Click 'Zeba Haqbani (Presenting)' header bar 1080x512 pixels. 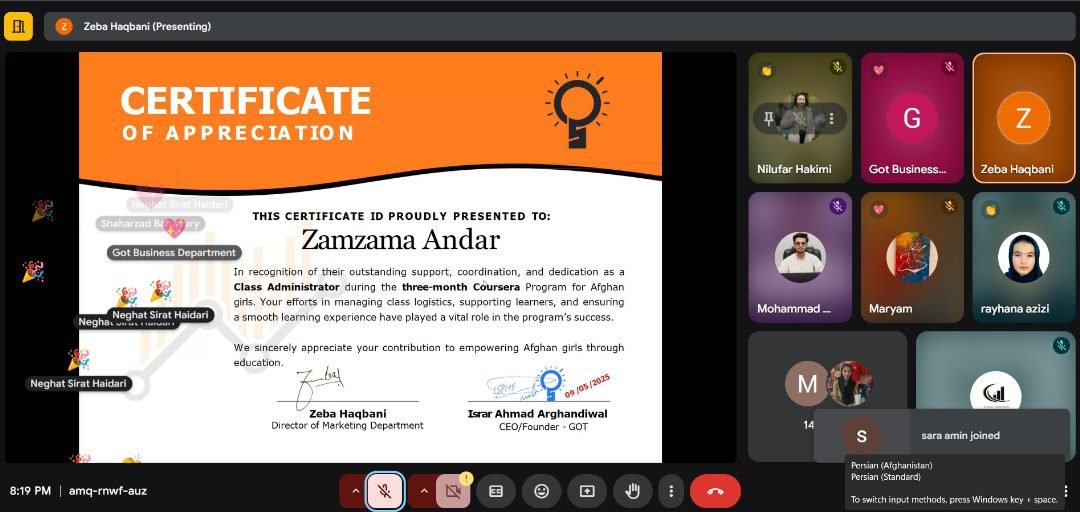(560, 27)
